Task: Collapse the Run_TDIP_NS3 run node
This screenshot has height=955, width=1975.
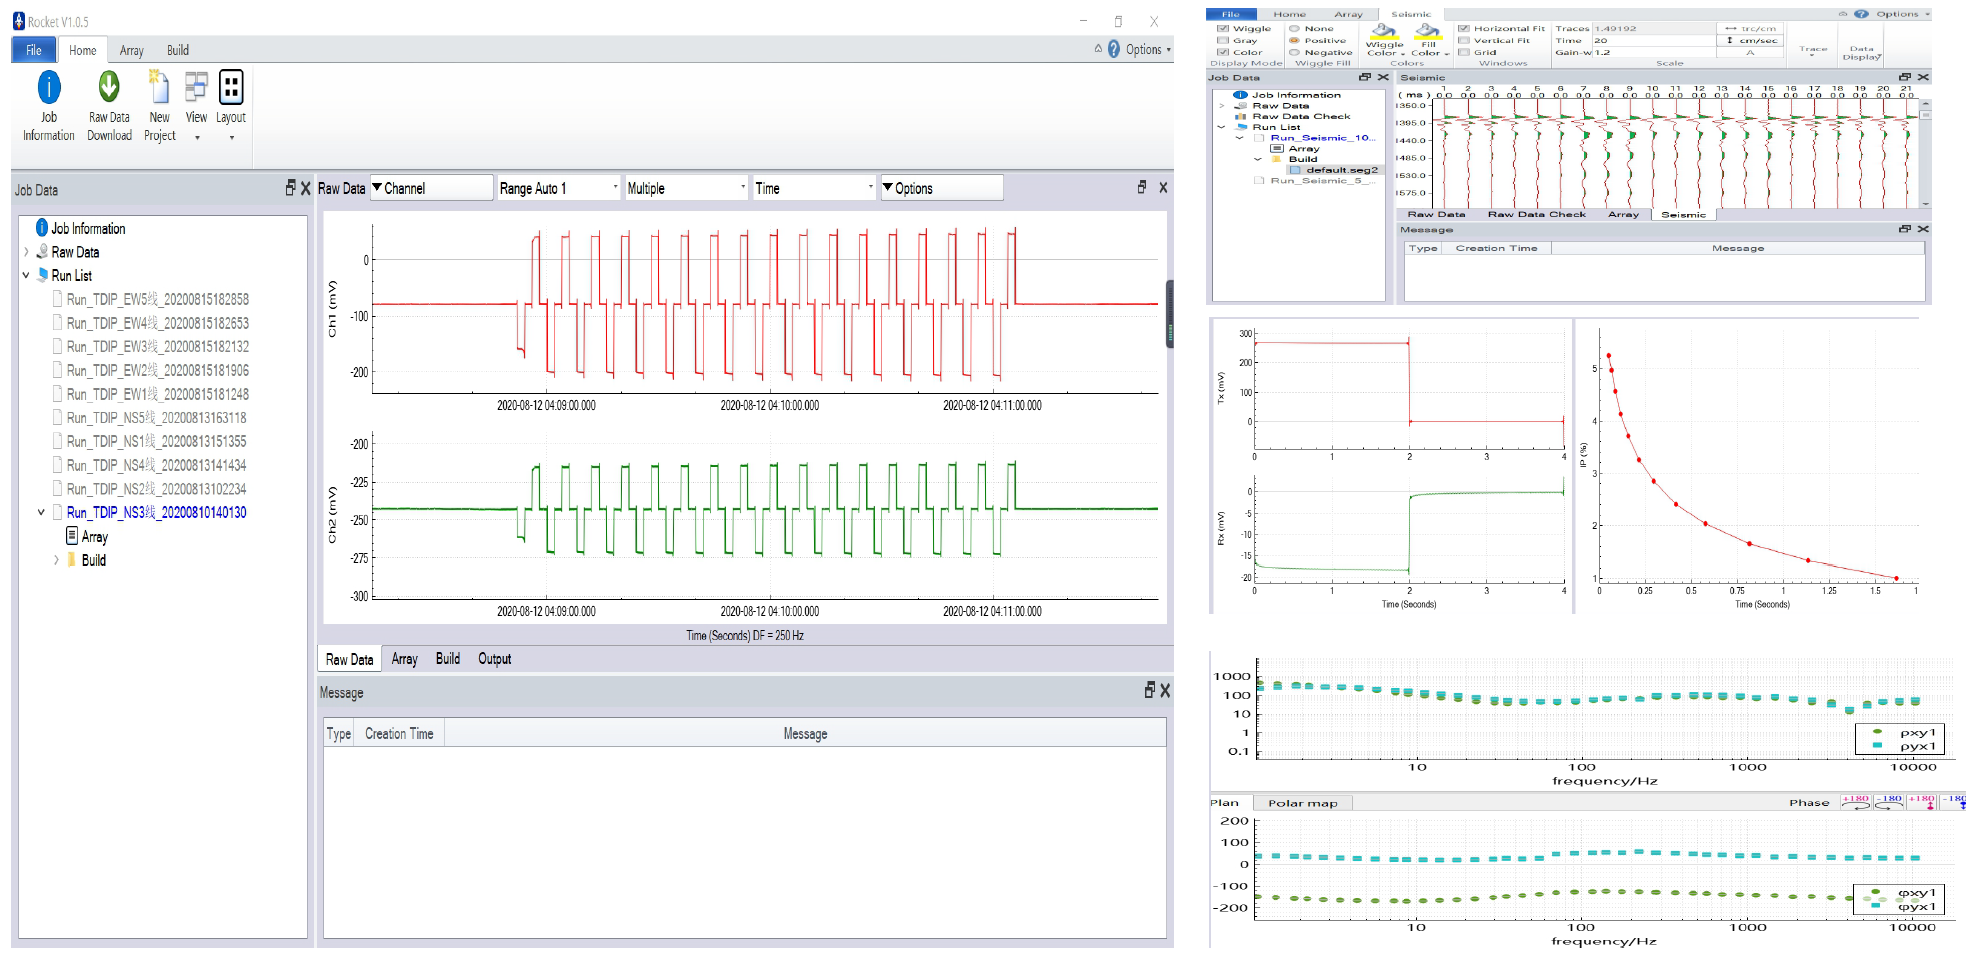Action: coord(41,512)
